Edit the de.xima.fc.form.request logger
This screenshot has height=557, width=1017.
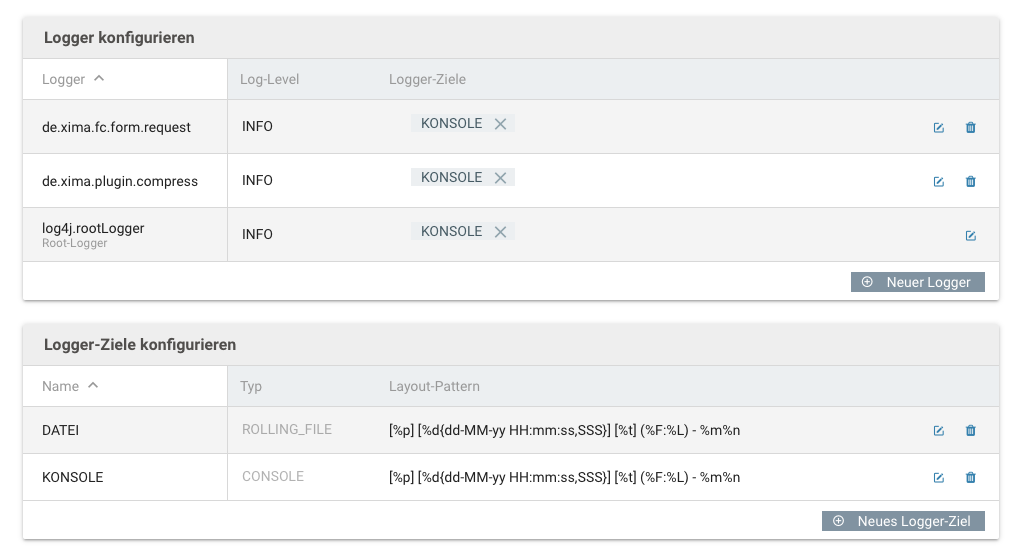(939, 128)
